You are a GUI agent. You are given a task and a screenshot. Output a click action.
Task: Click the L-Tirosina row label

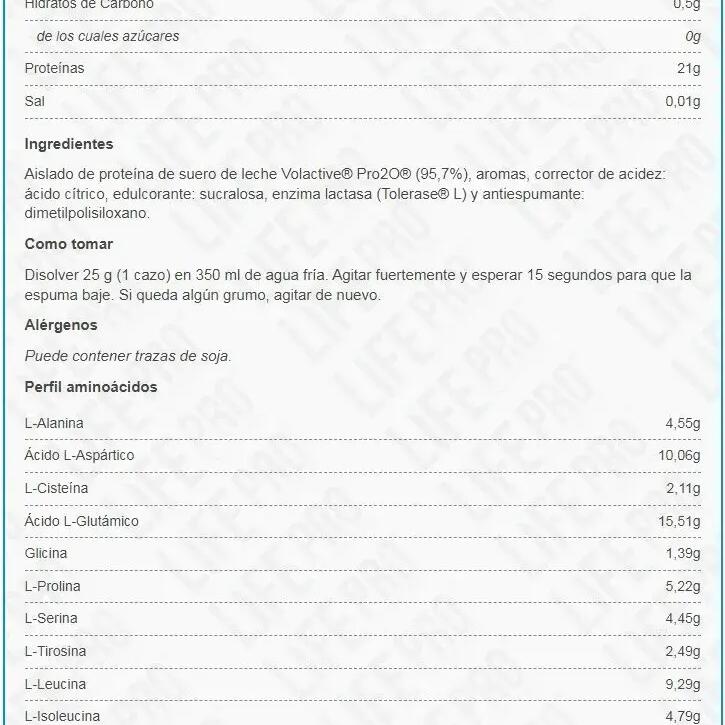[x=55, y=652]
